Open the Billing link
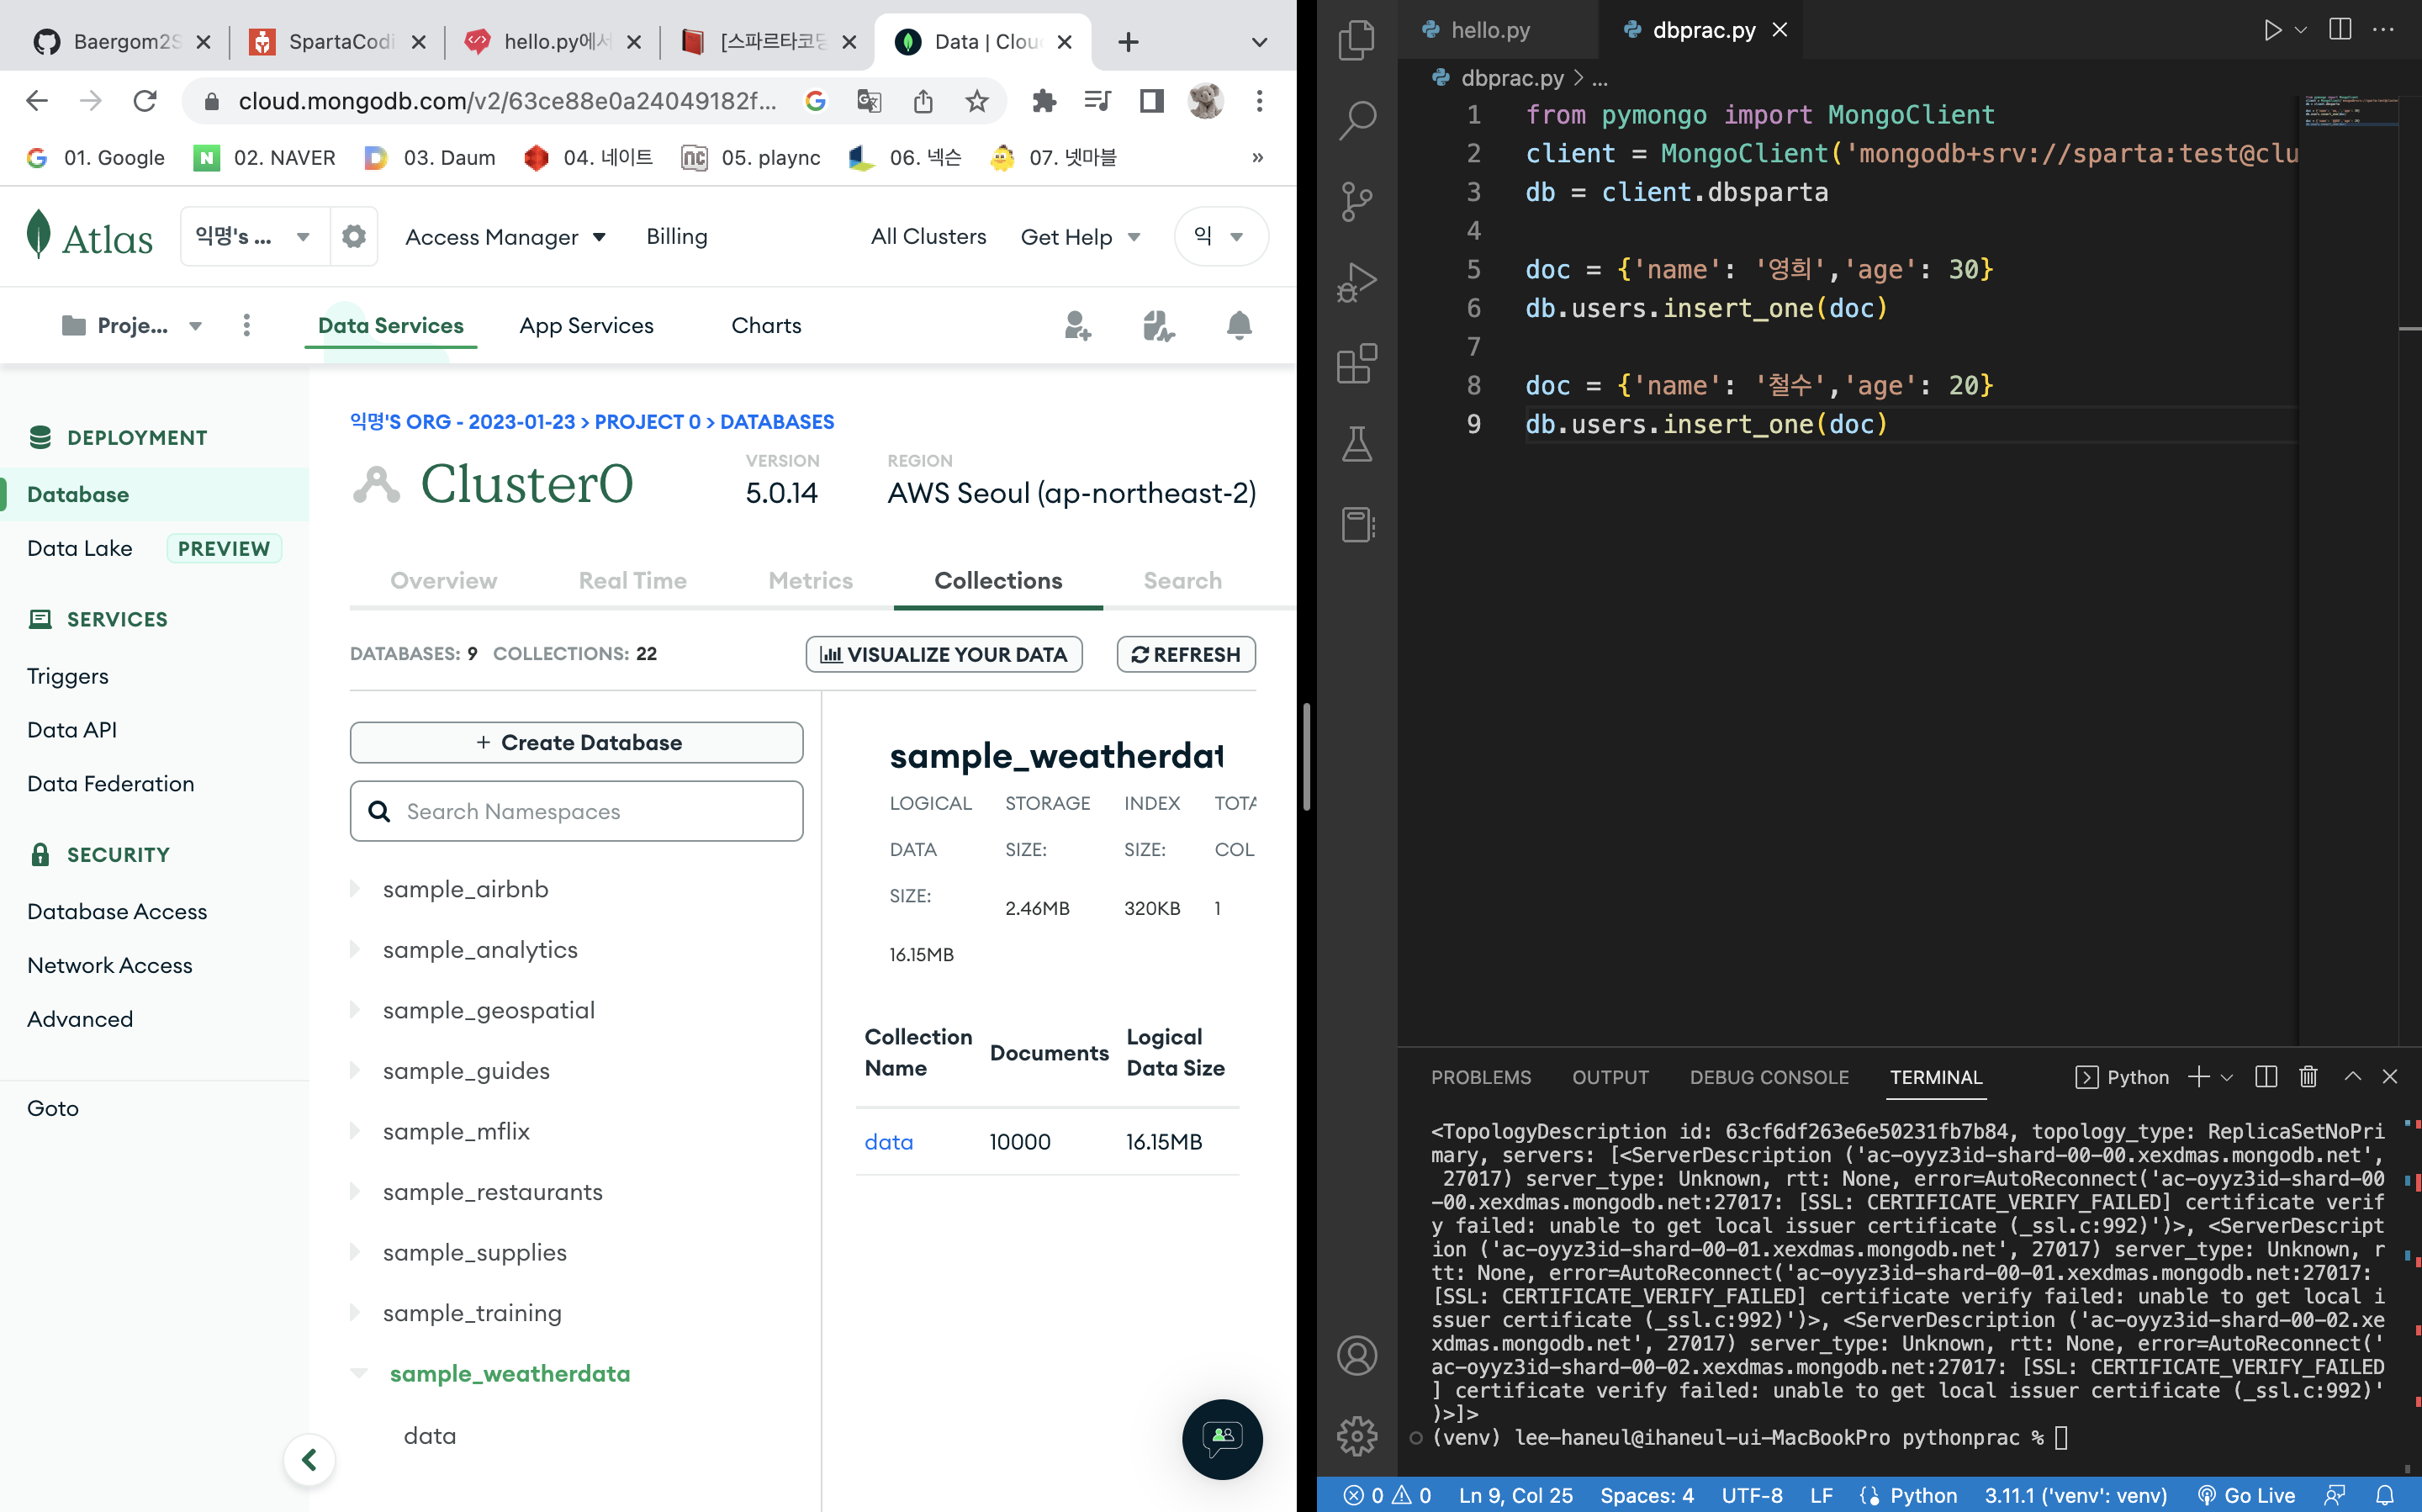Viewport: 2422px width, 1512px height. point(677,237)
